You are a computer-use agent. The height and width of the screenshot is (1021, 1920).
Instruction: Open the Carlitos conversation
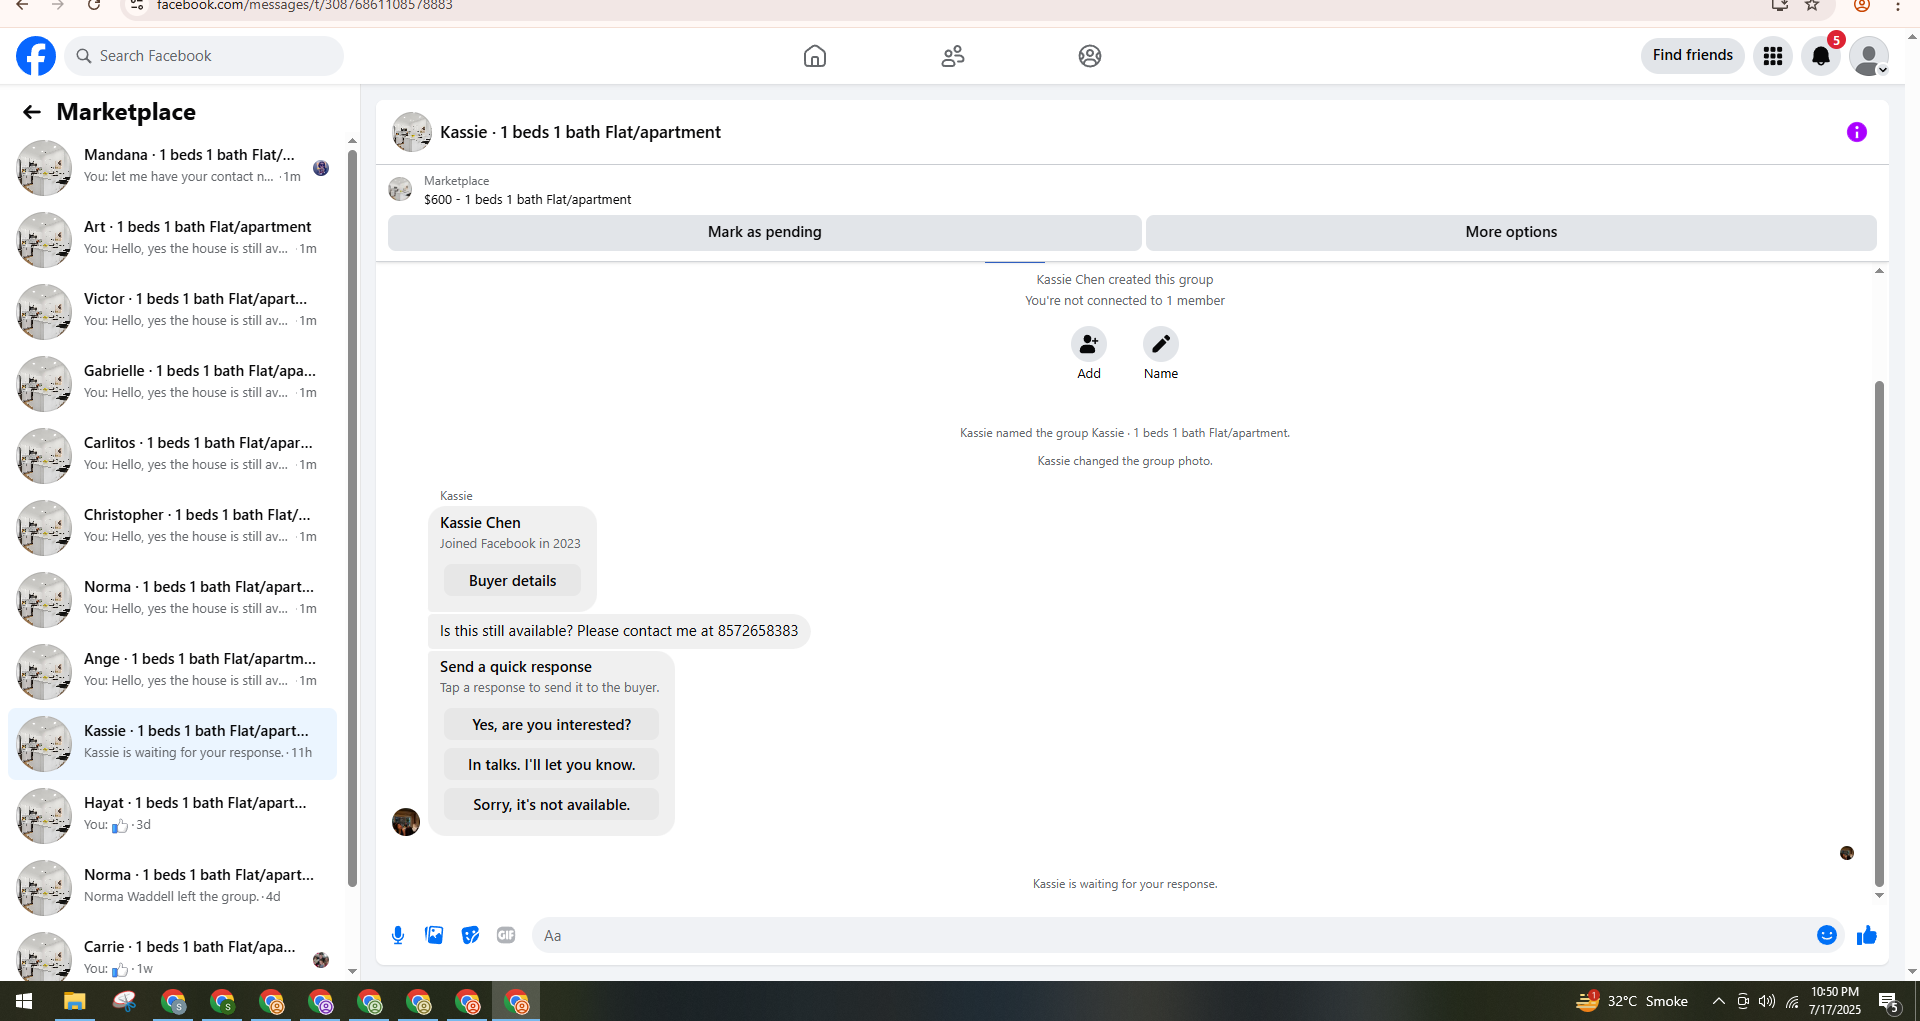coord(172,455)
